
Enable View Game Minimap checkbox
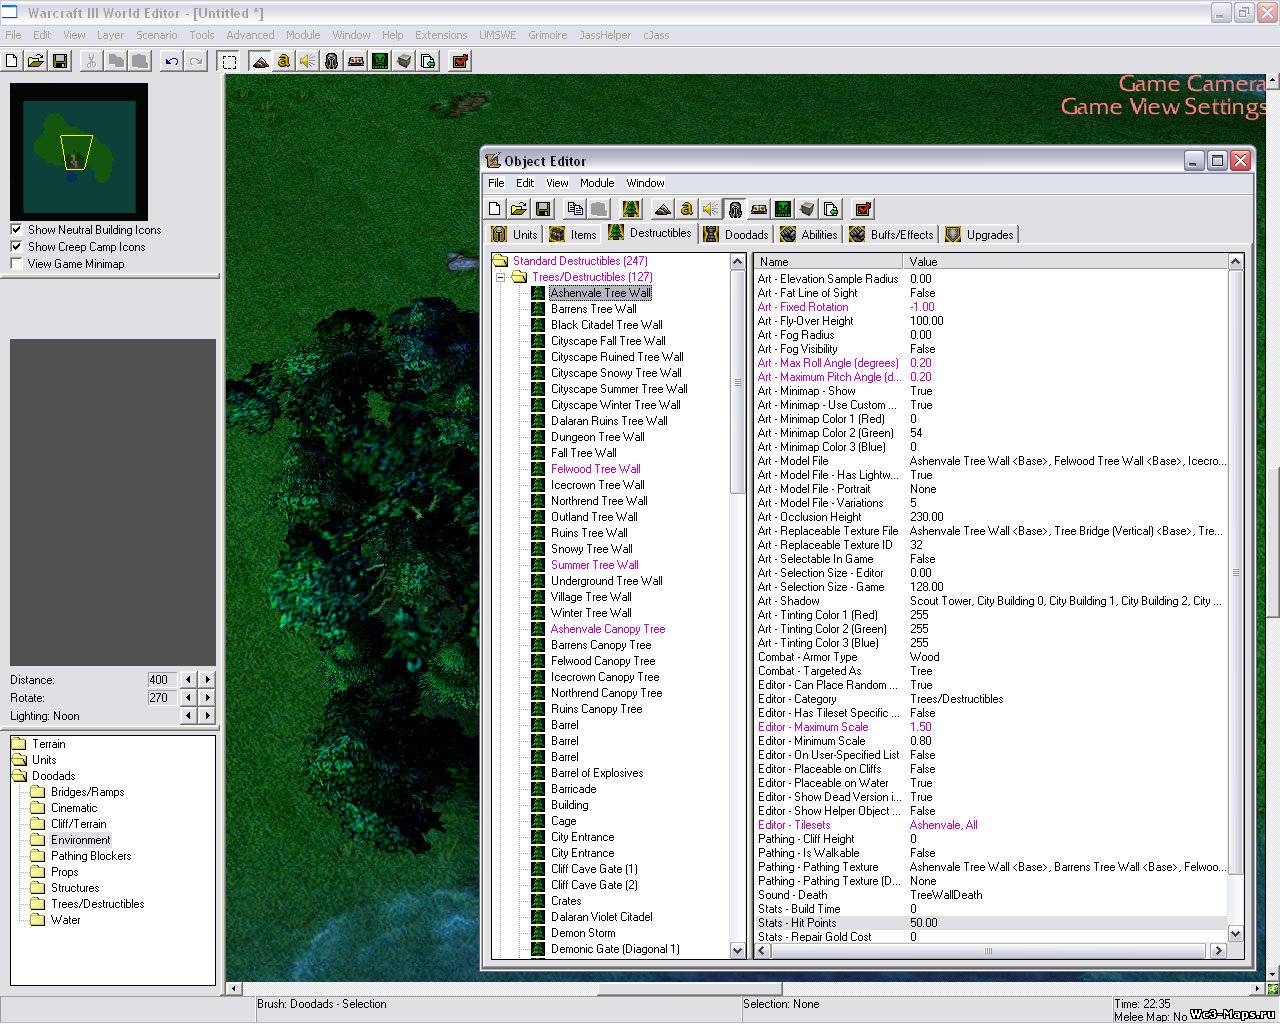pyautogui.click(x=16, y=264)
